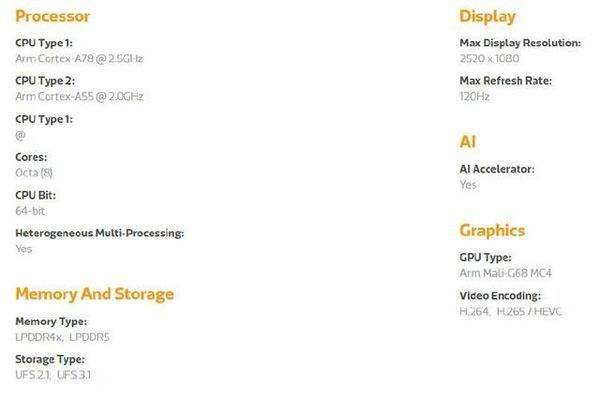The height and width of the screenshot is (399, 600).
Task: Click the AI section heading
Action: (x=468, y=142)
